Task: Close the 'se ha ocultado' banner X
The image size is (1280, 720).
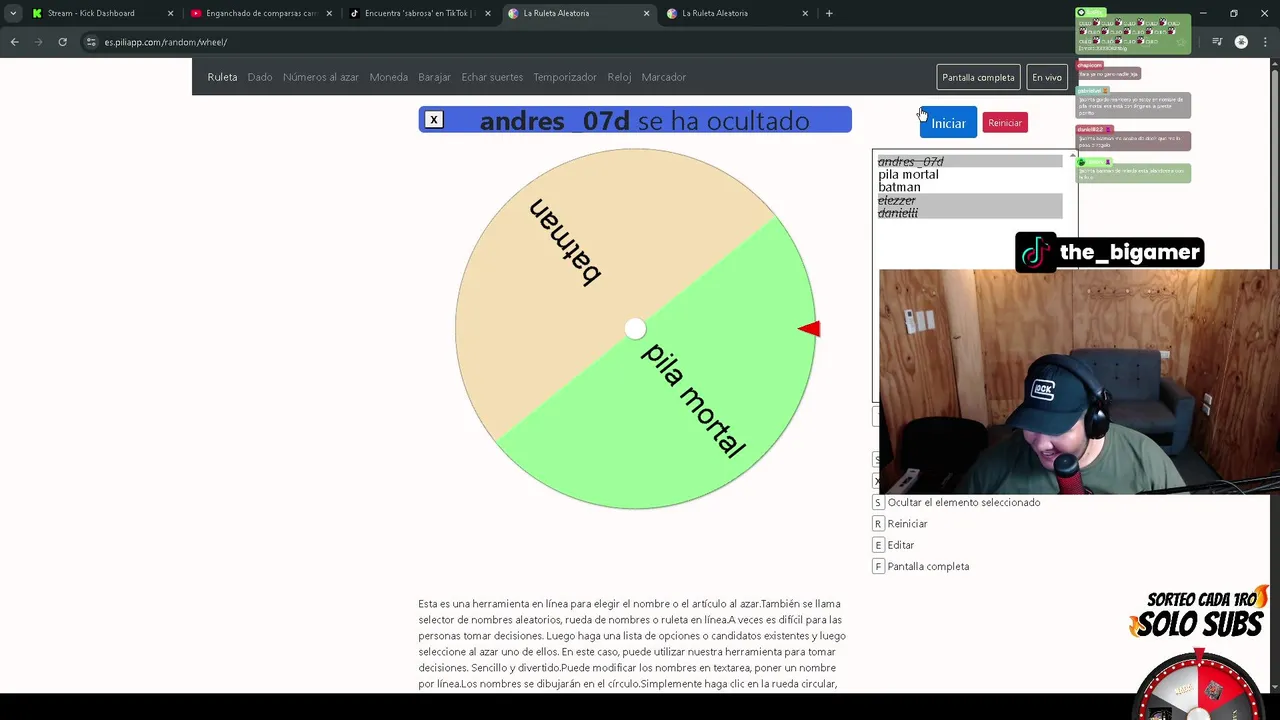Action: tap(433, 120)
